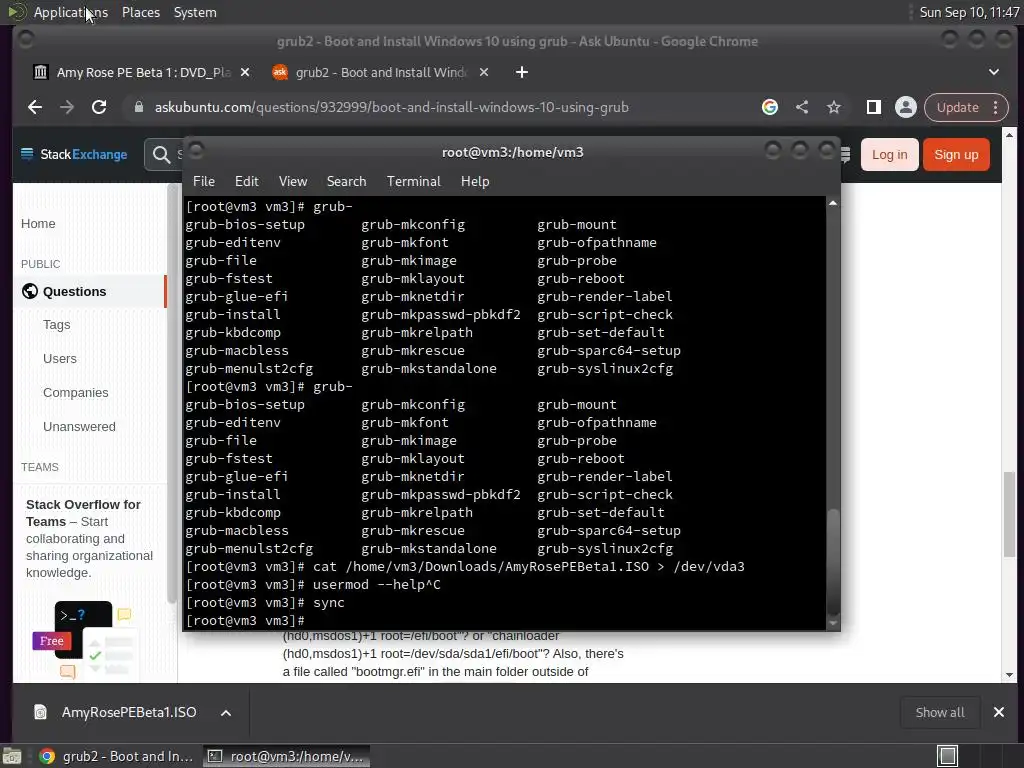Open terminal View menu
1024x768 pixels.
pyautogui.click(x=293, y=182)
